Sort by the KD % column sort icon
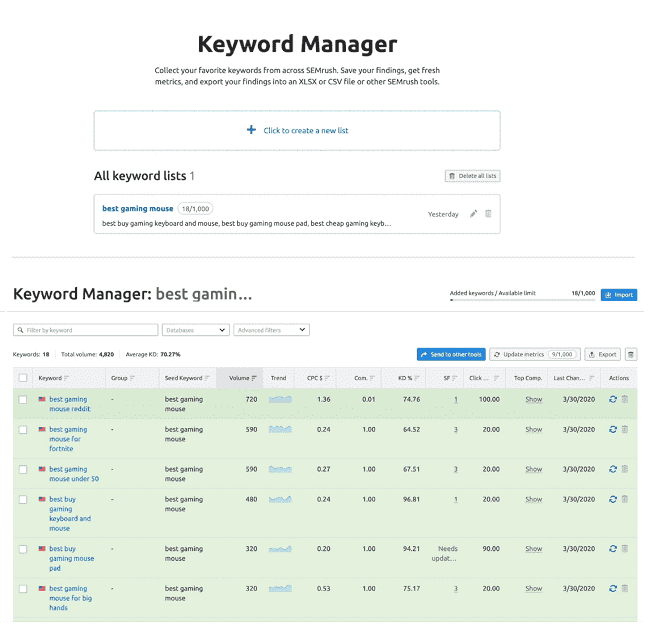 coord(417,378)
